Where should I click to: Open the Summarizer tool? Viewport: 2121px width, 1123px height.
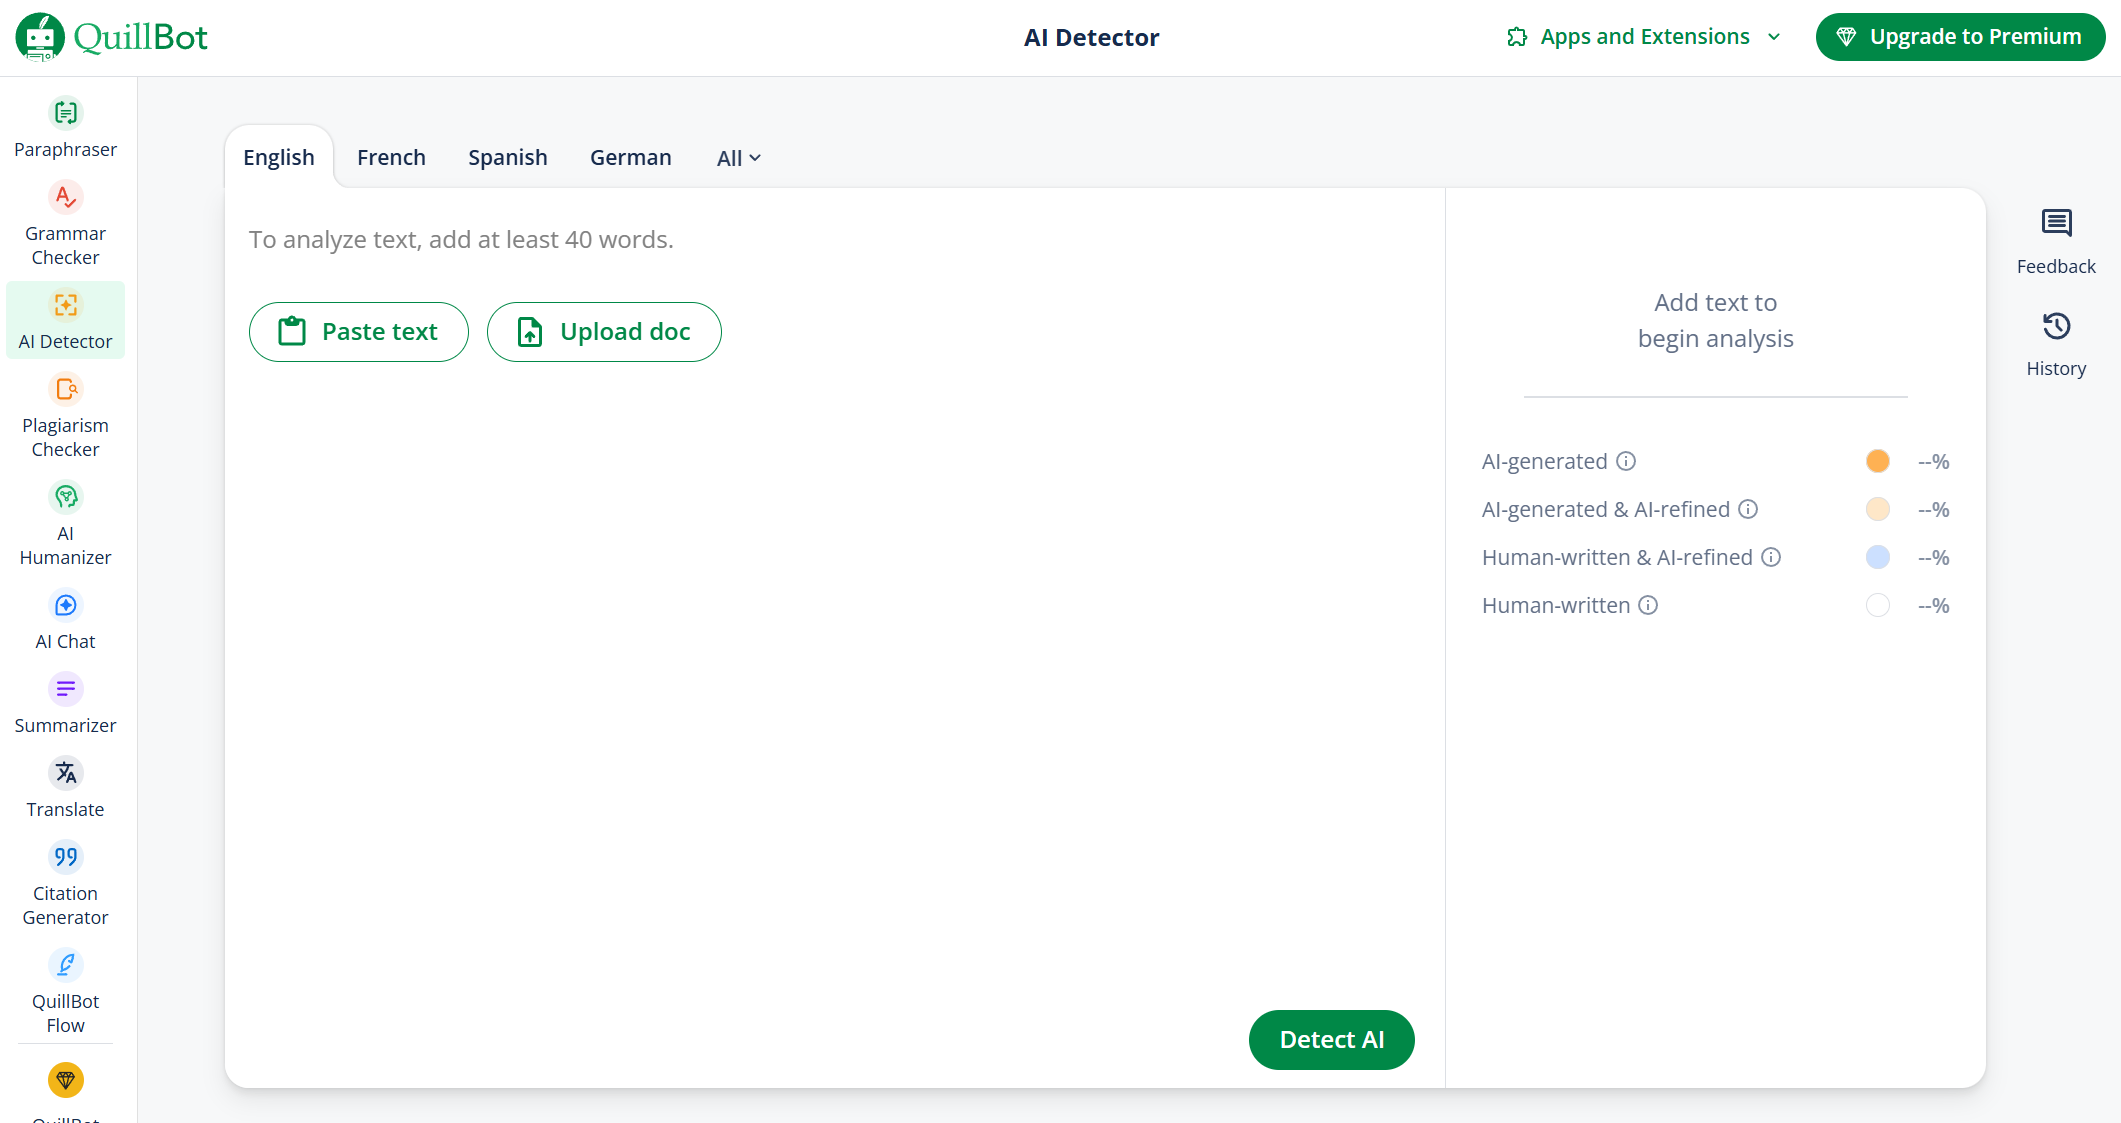tap(65, 704)
